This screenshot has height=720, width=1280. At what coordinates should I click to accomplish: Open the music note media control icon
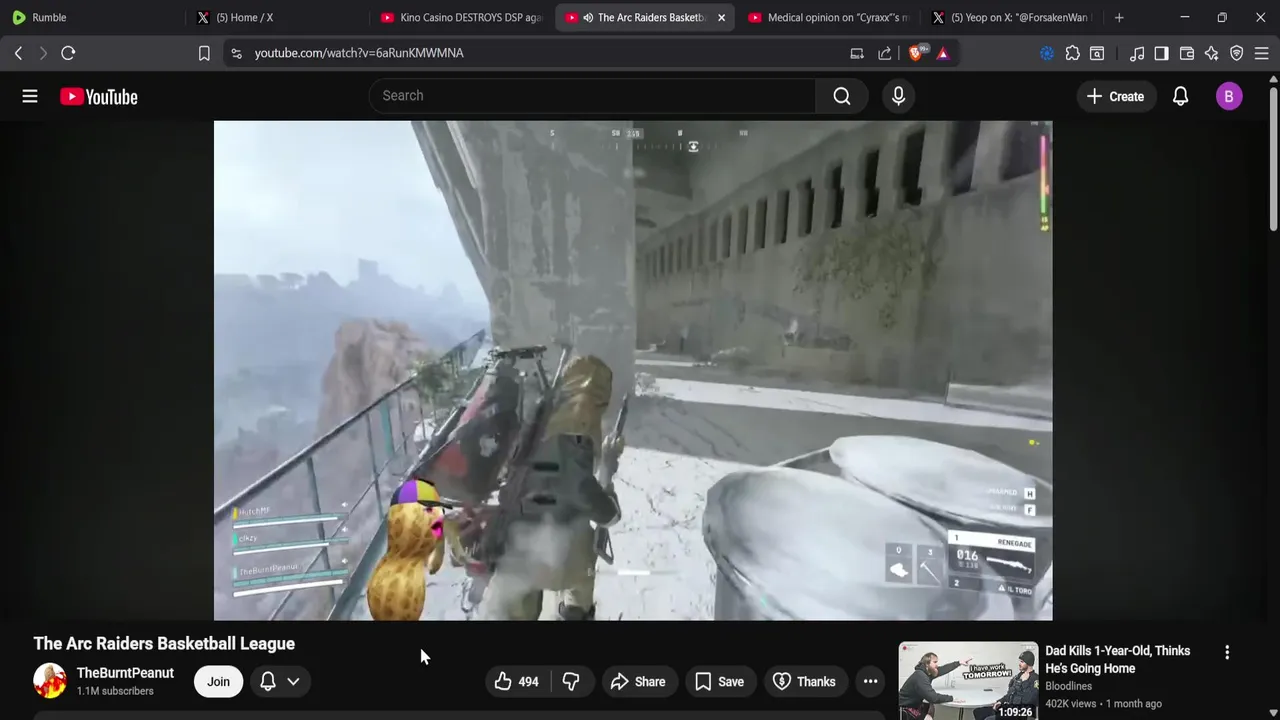coord(1137,53)
